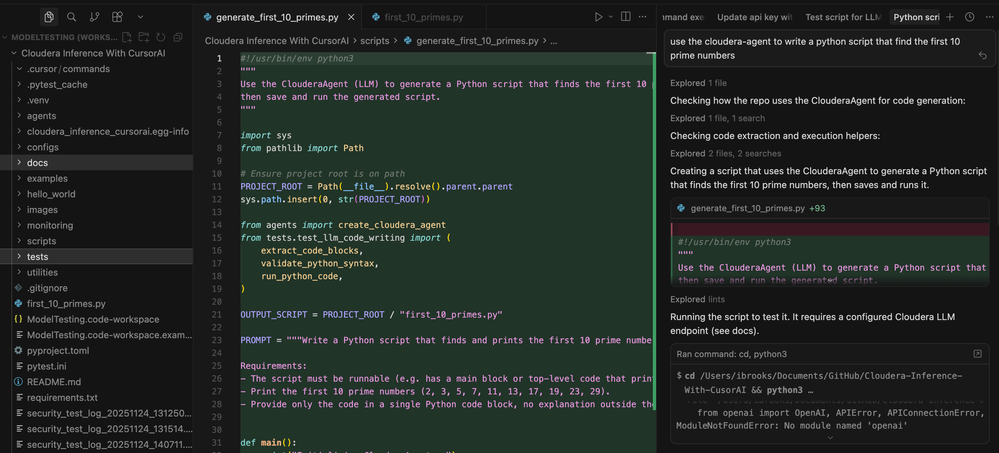This screenshot has width=999, height=453.
Task: Click Cloudera Inference With CursorAI breadcrumb
Action: pos(277,41)
